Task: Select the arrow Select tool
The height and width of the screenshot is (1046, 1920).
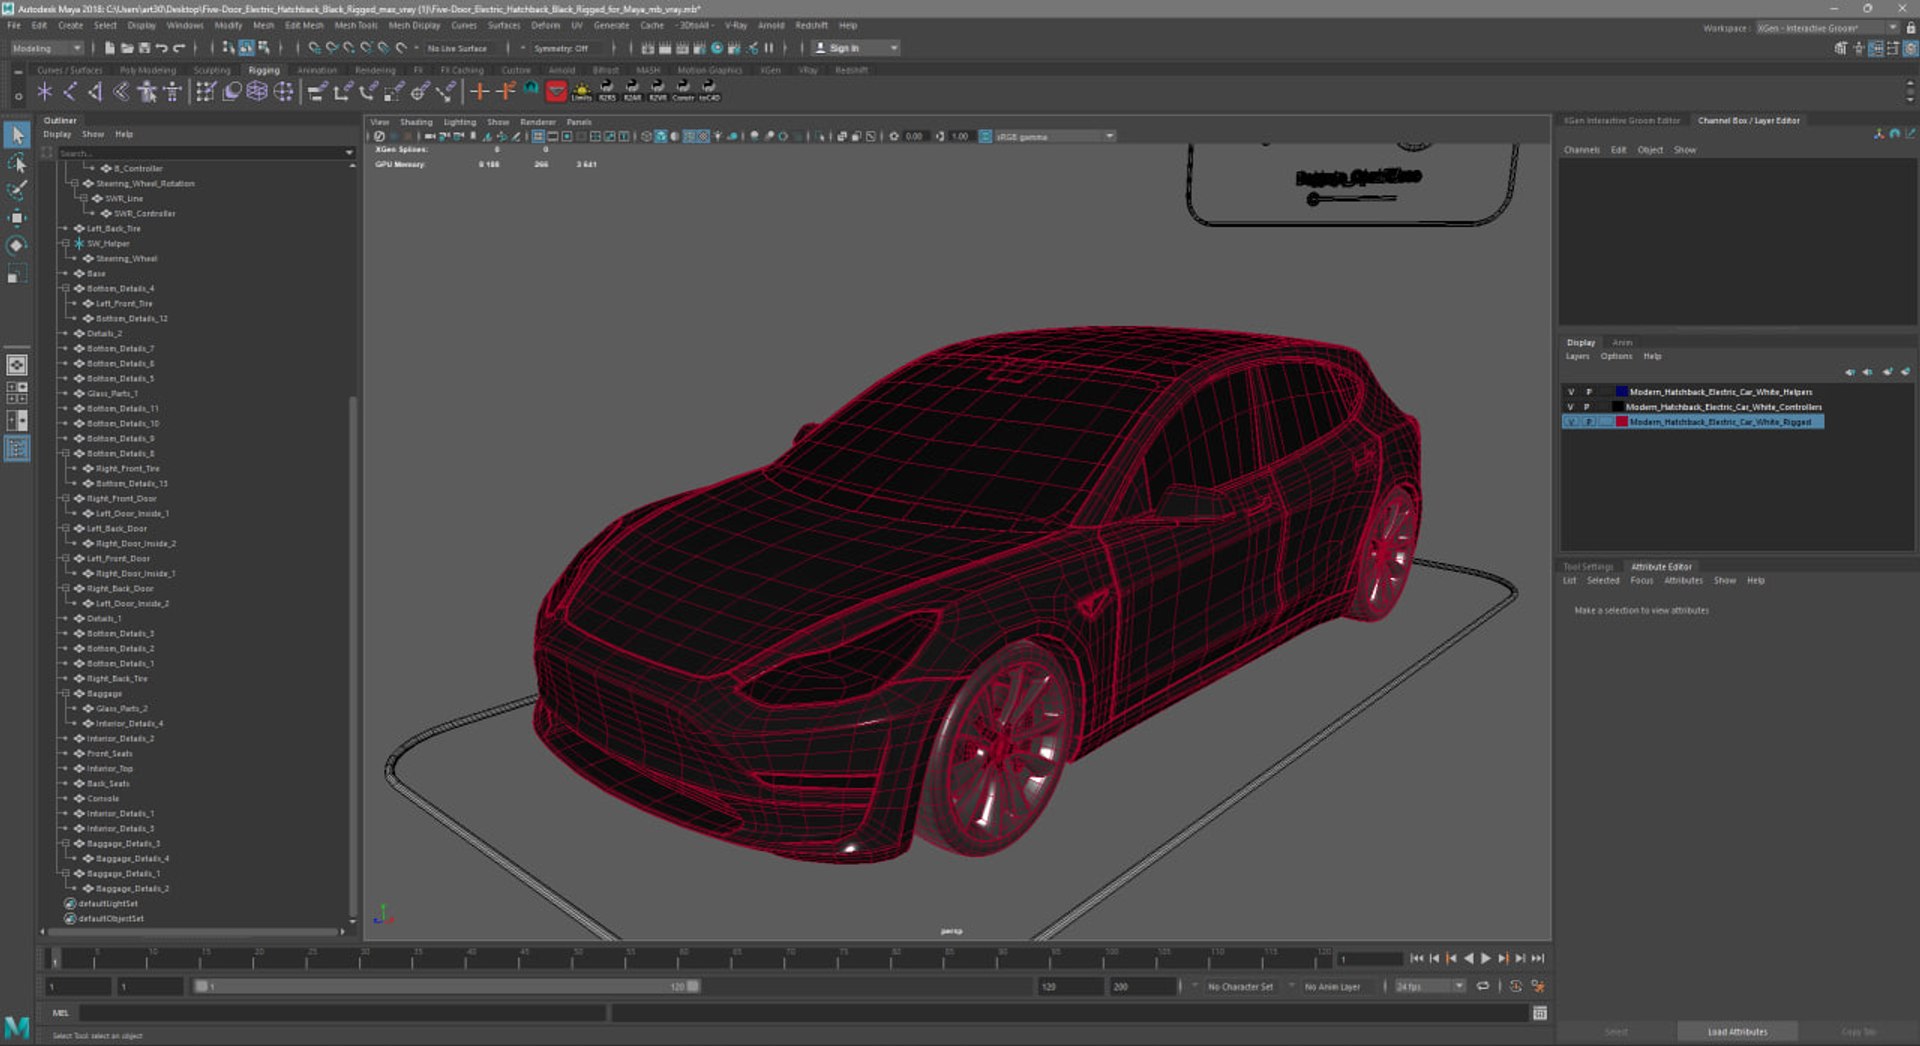Action: (17, 135)
